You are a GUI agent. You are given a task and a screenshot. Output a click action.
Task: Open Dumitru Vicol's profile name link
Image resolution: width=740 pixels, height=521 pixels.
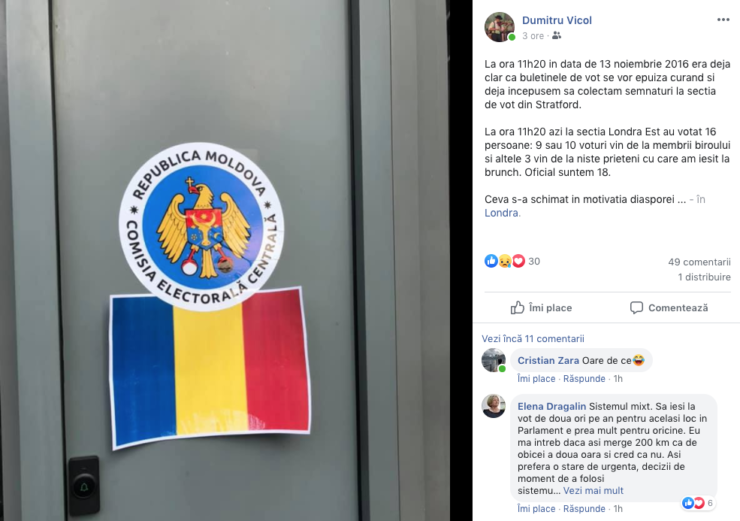557,20
